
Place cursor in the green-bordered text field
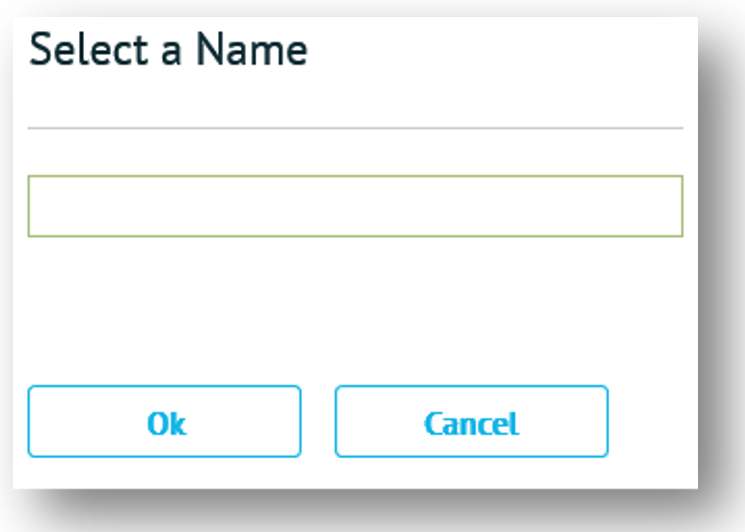tap(355, 207)
